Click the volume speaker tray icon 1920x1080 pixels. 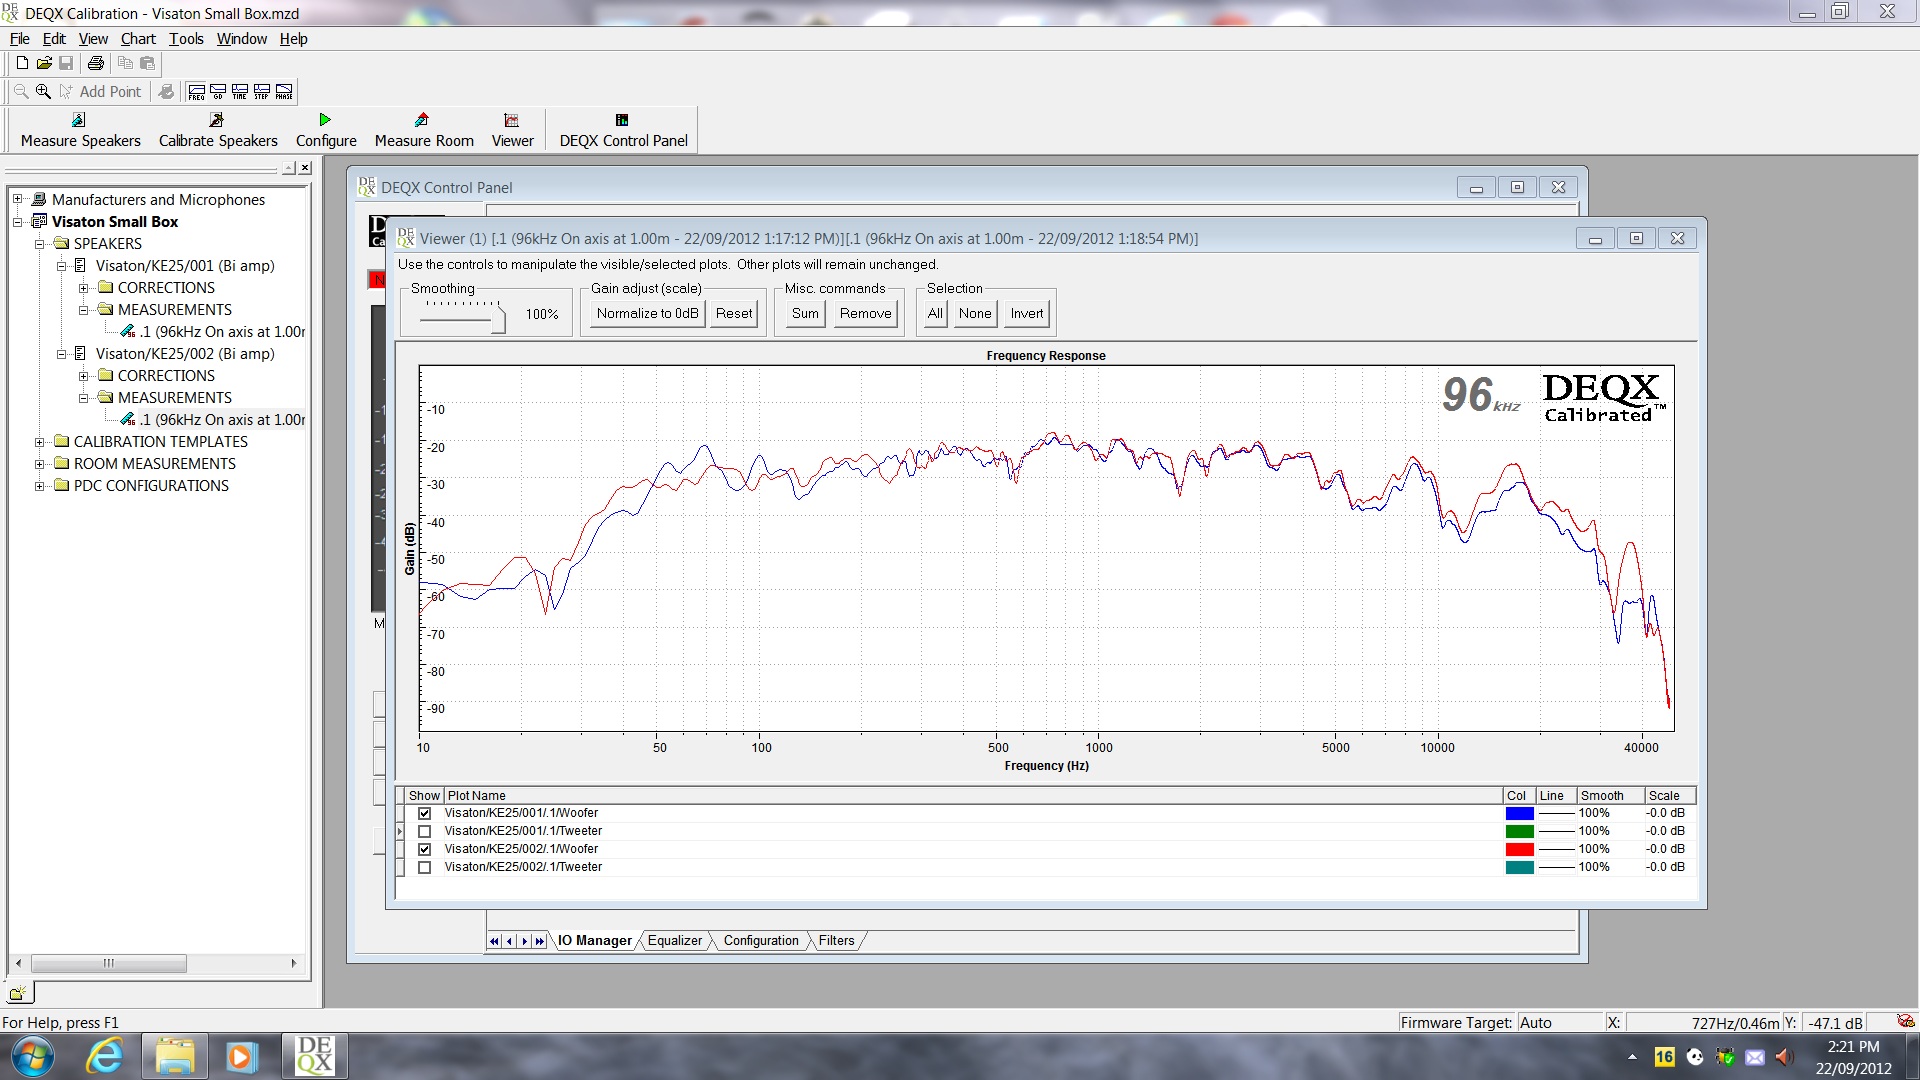coord(1785,1057)
